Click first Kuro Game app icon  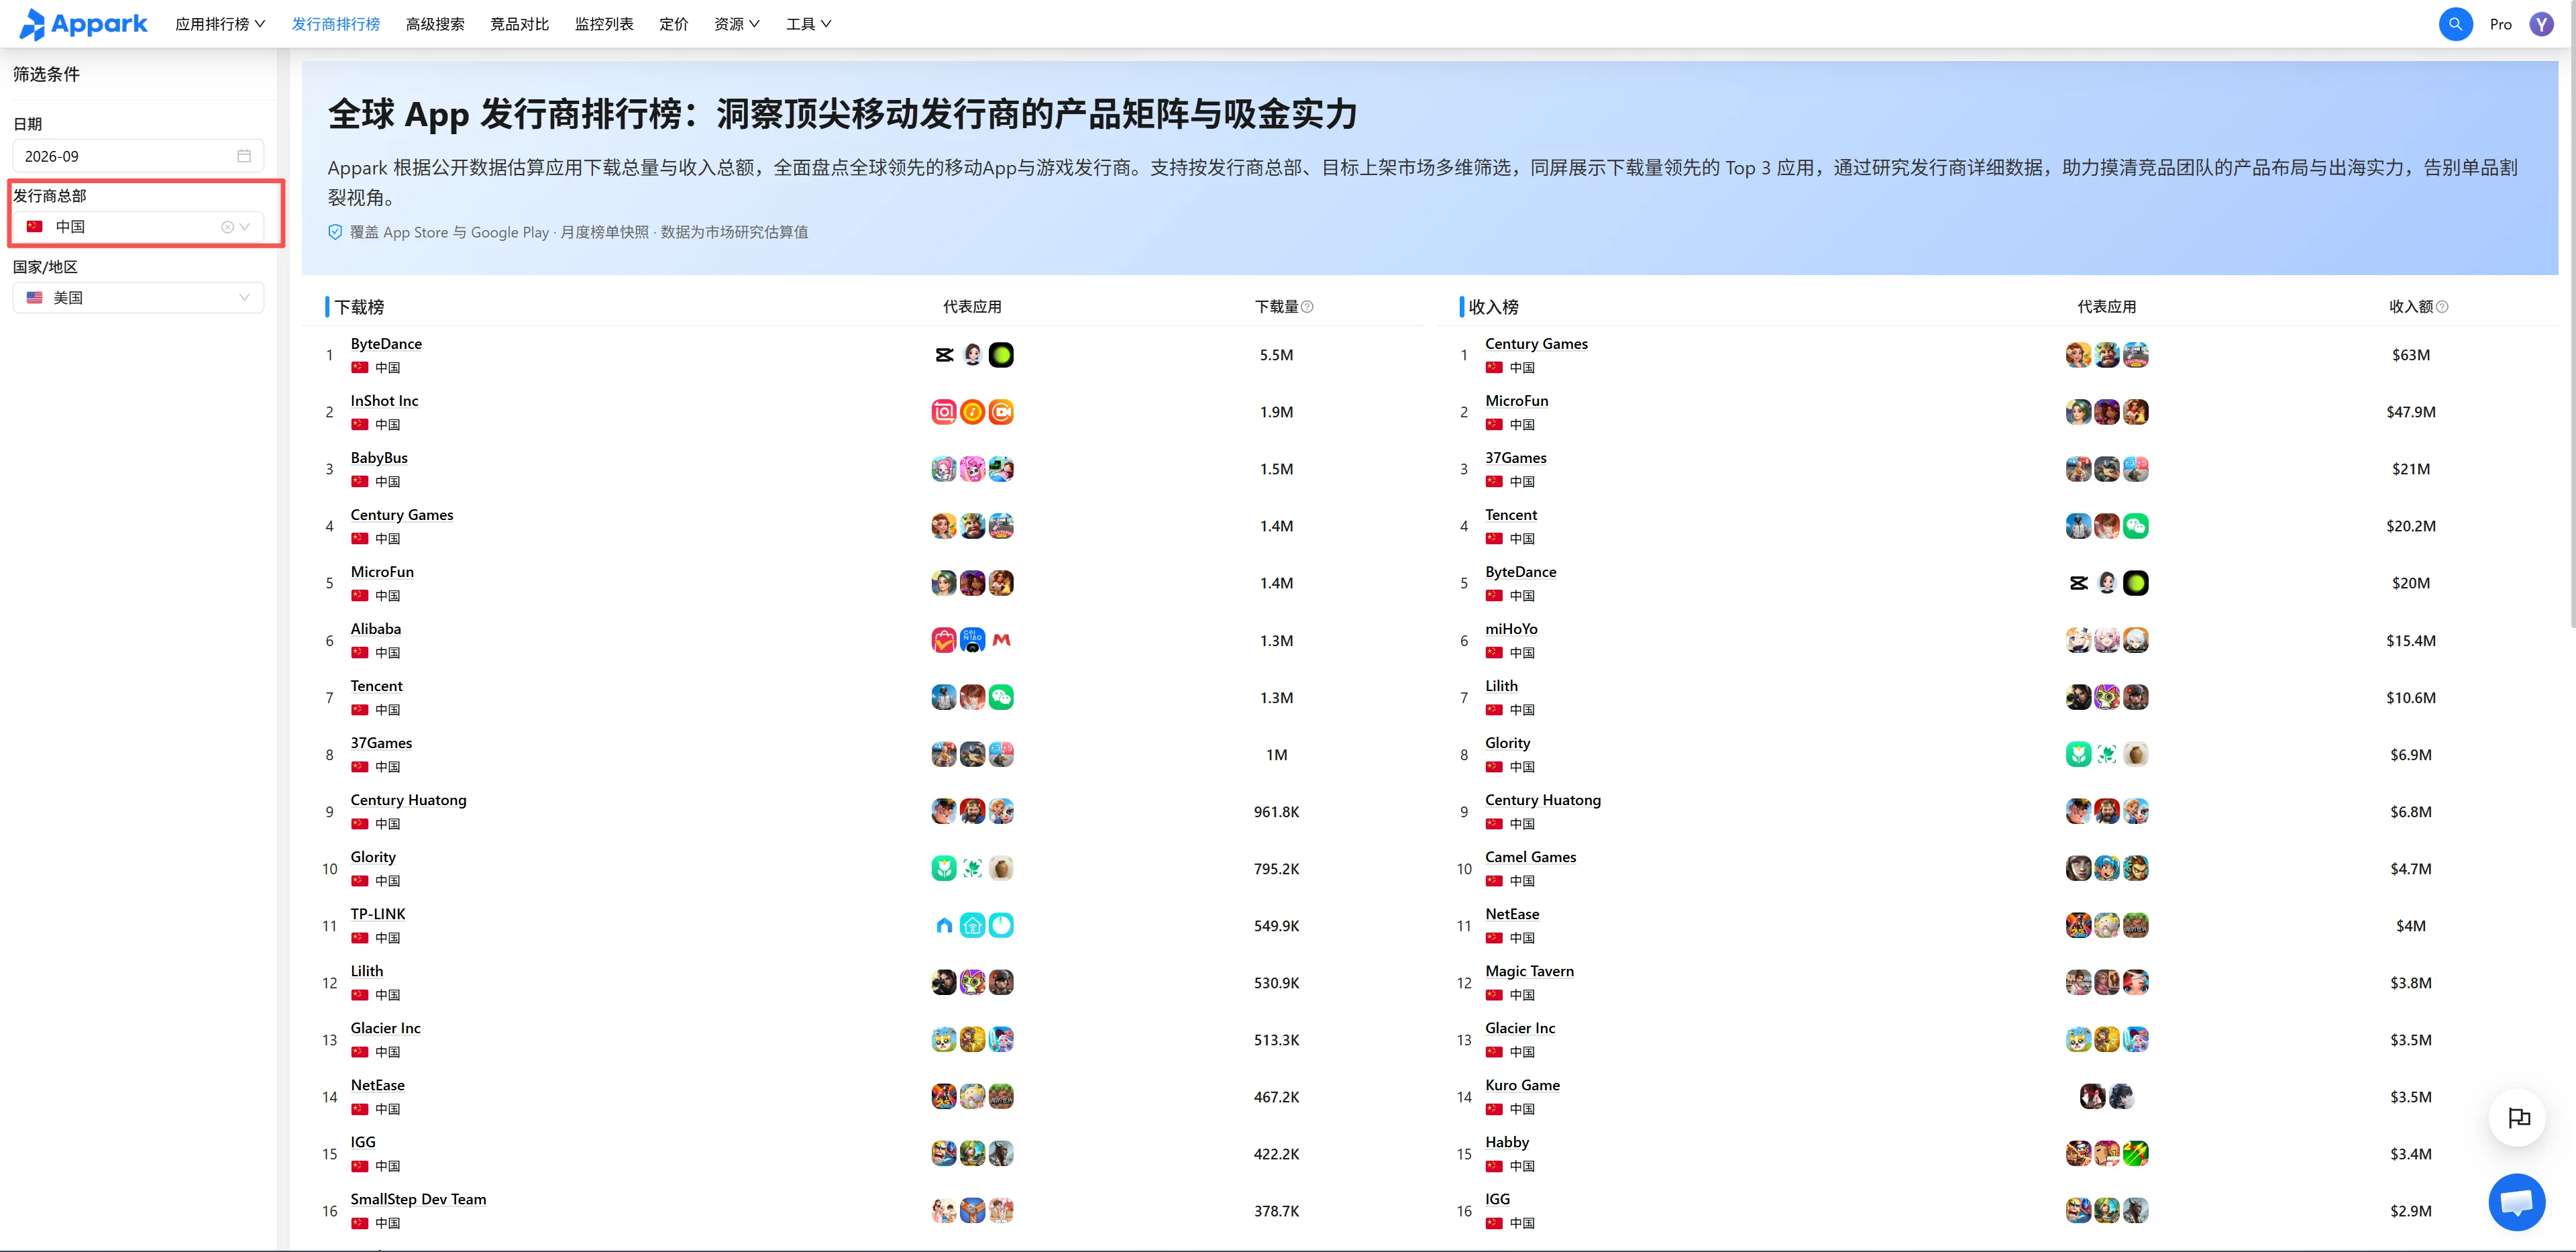click(x=2092, y=1097)
